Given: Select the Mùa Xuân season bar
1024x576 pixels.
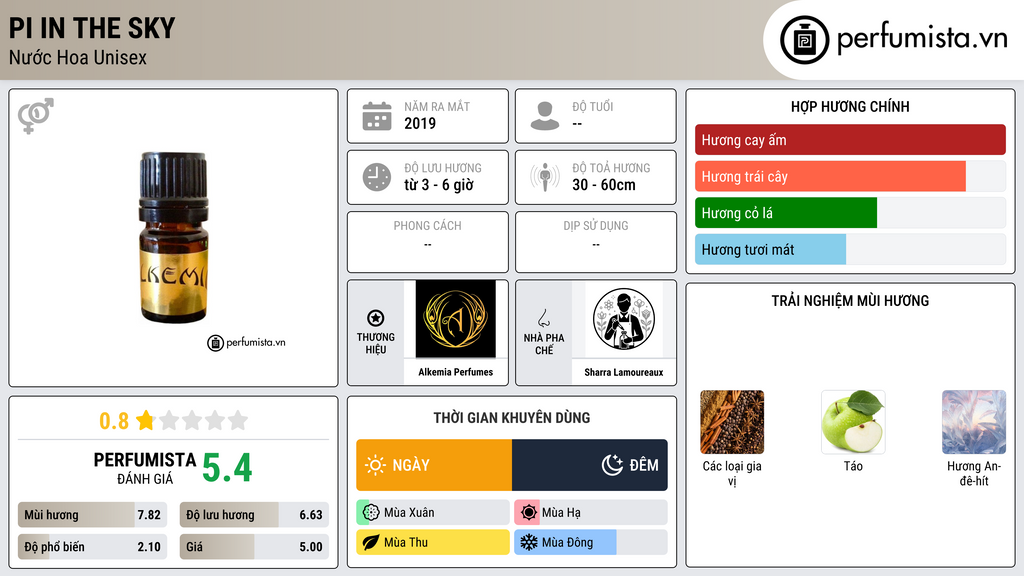Looking at the screenshot, I should click(432, 513).
